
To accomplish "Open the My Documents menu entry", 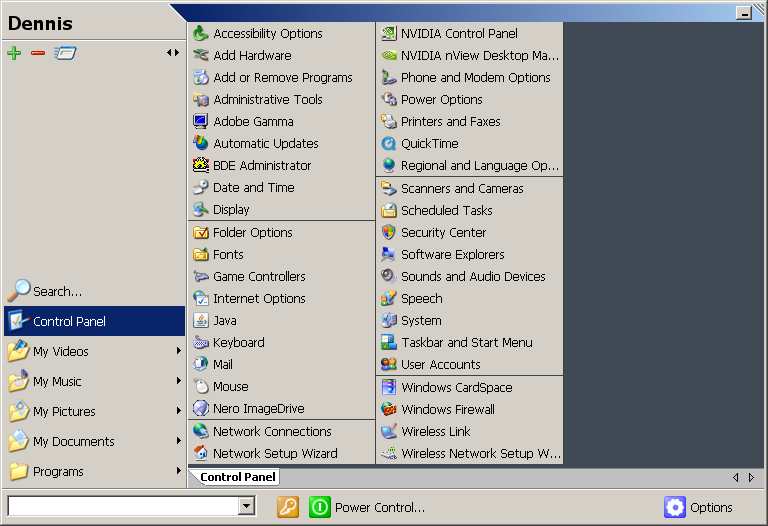I will [95, 441].
